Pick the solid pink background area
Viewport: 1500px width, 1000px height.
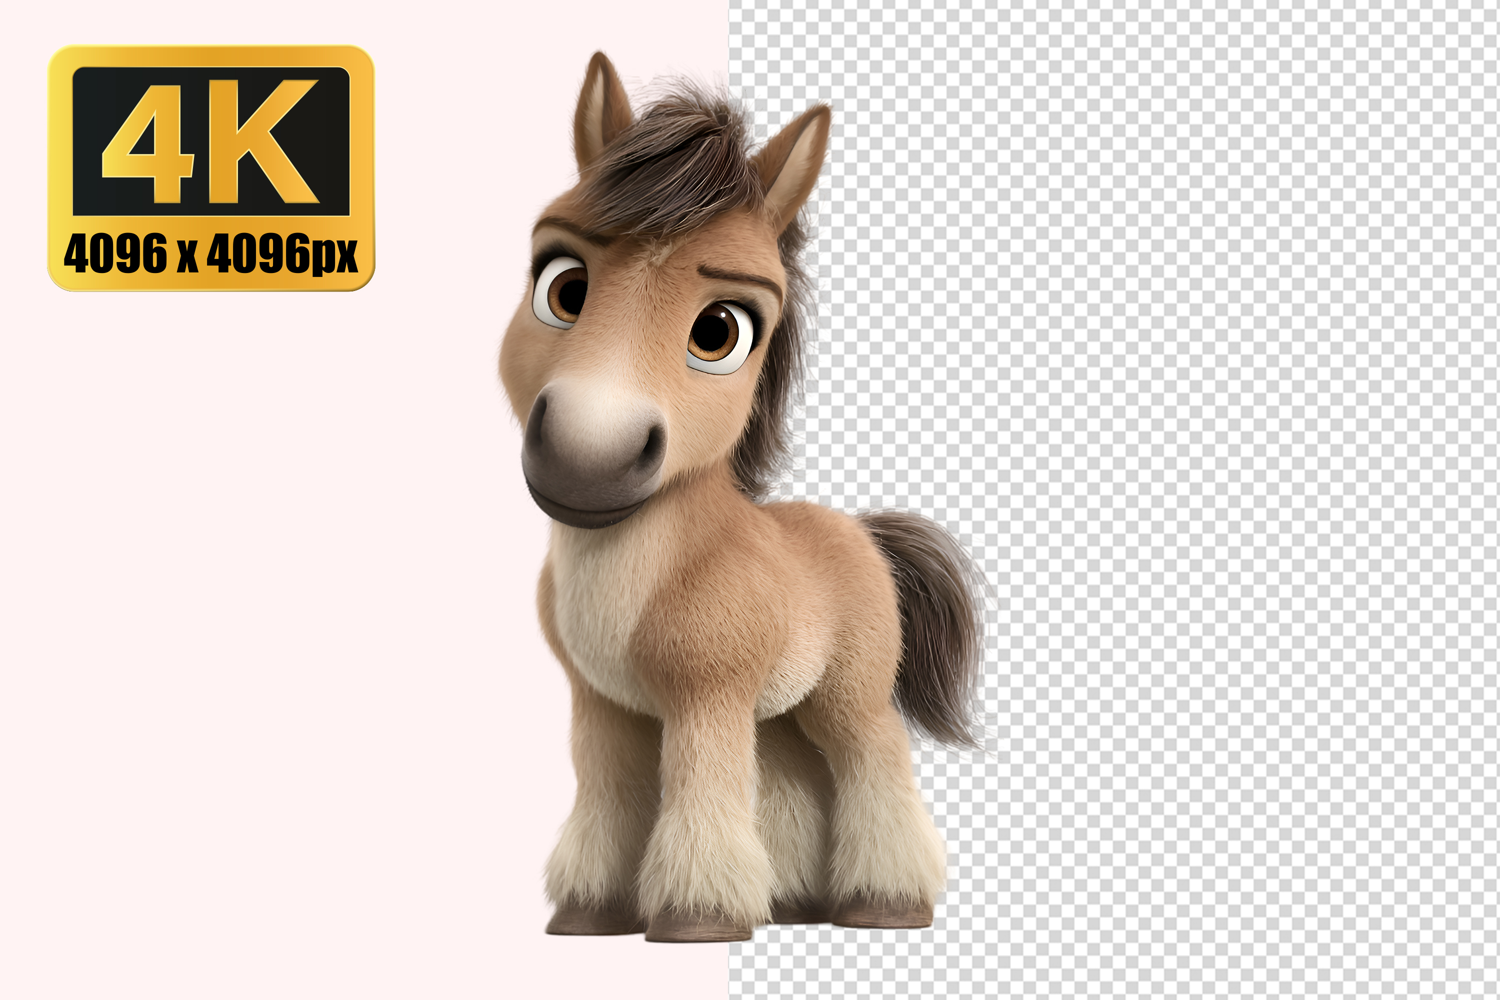250,600
